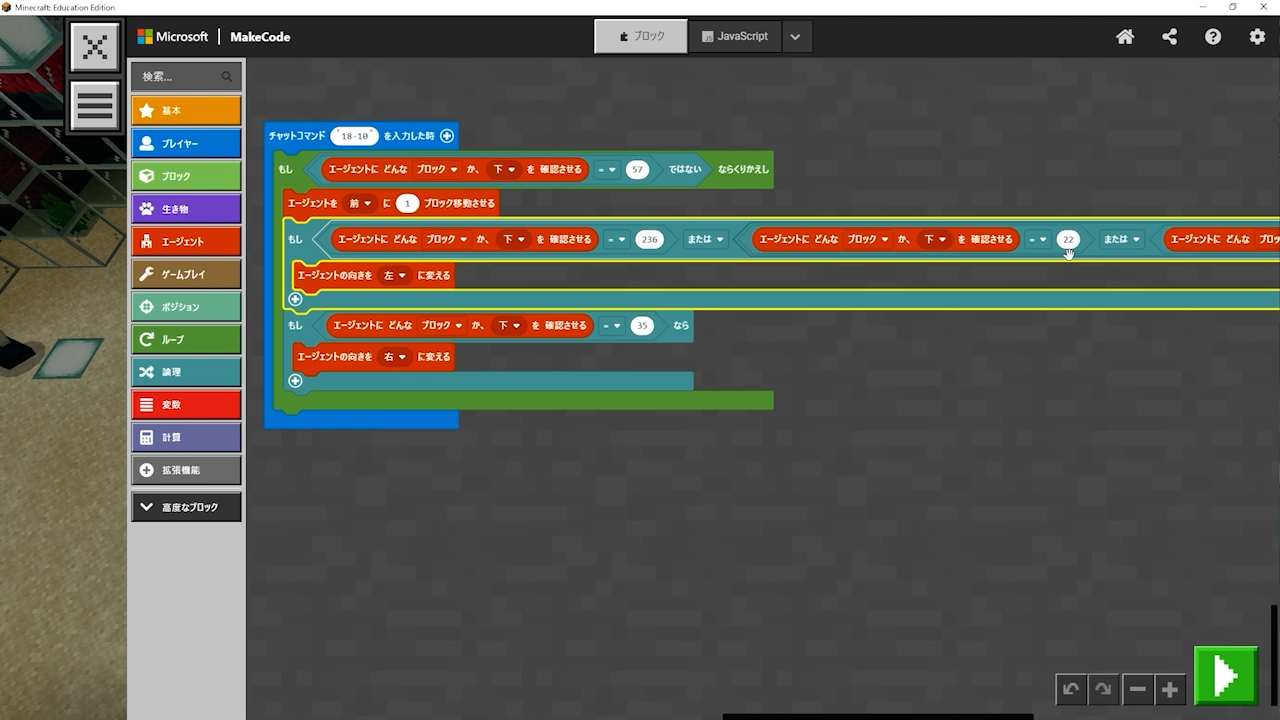The height and width of the screenshot is (720, 1280).
Task: Click the plus icon on chat command block
Action: tap(447, 136)
